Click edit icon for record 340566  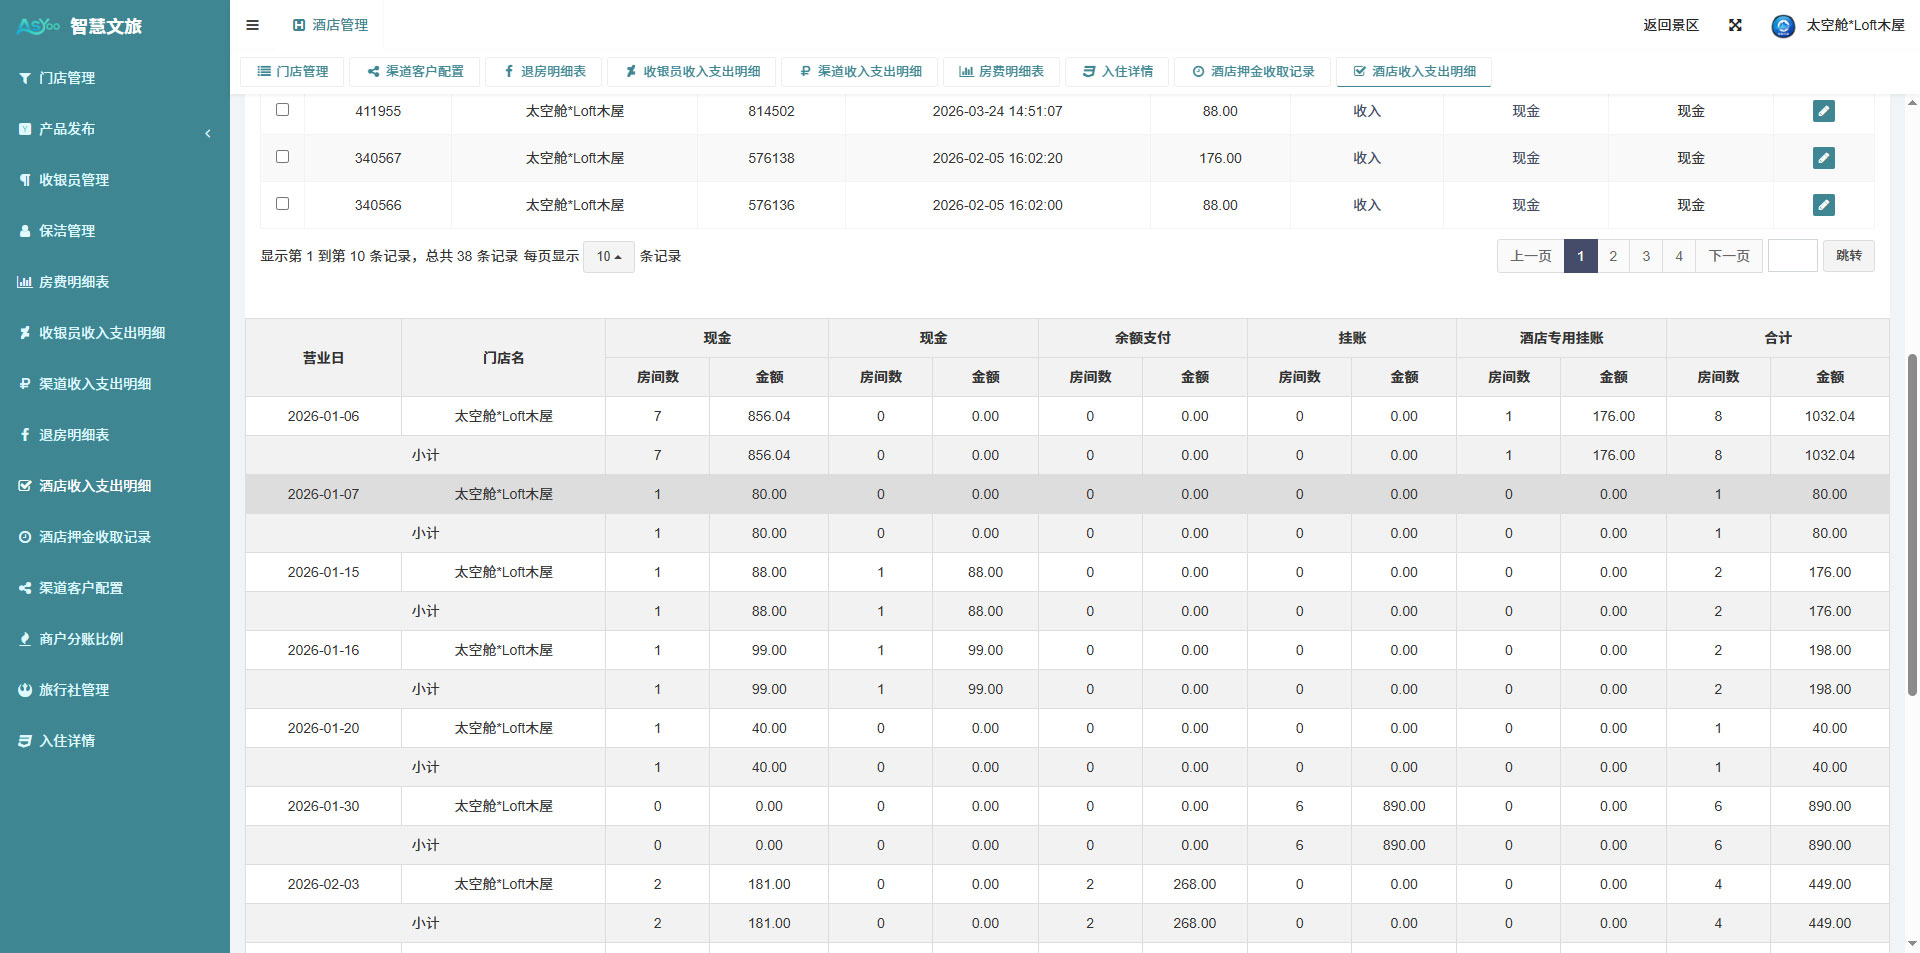[1823, 205]
